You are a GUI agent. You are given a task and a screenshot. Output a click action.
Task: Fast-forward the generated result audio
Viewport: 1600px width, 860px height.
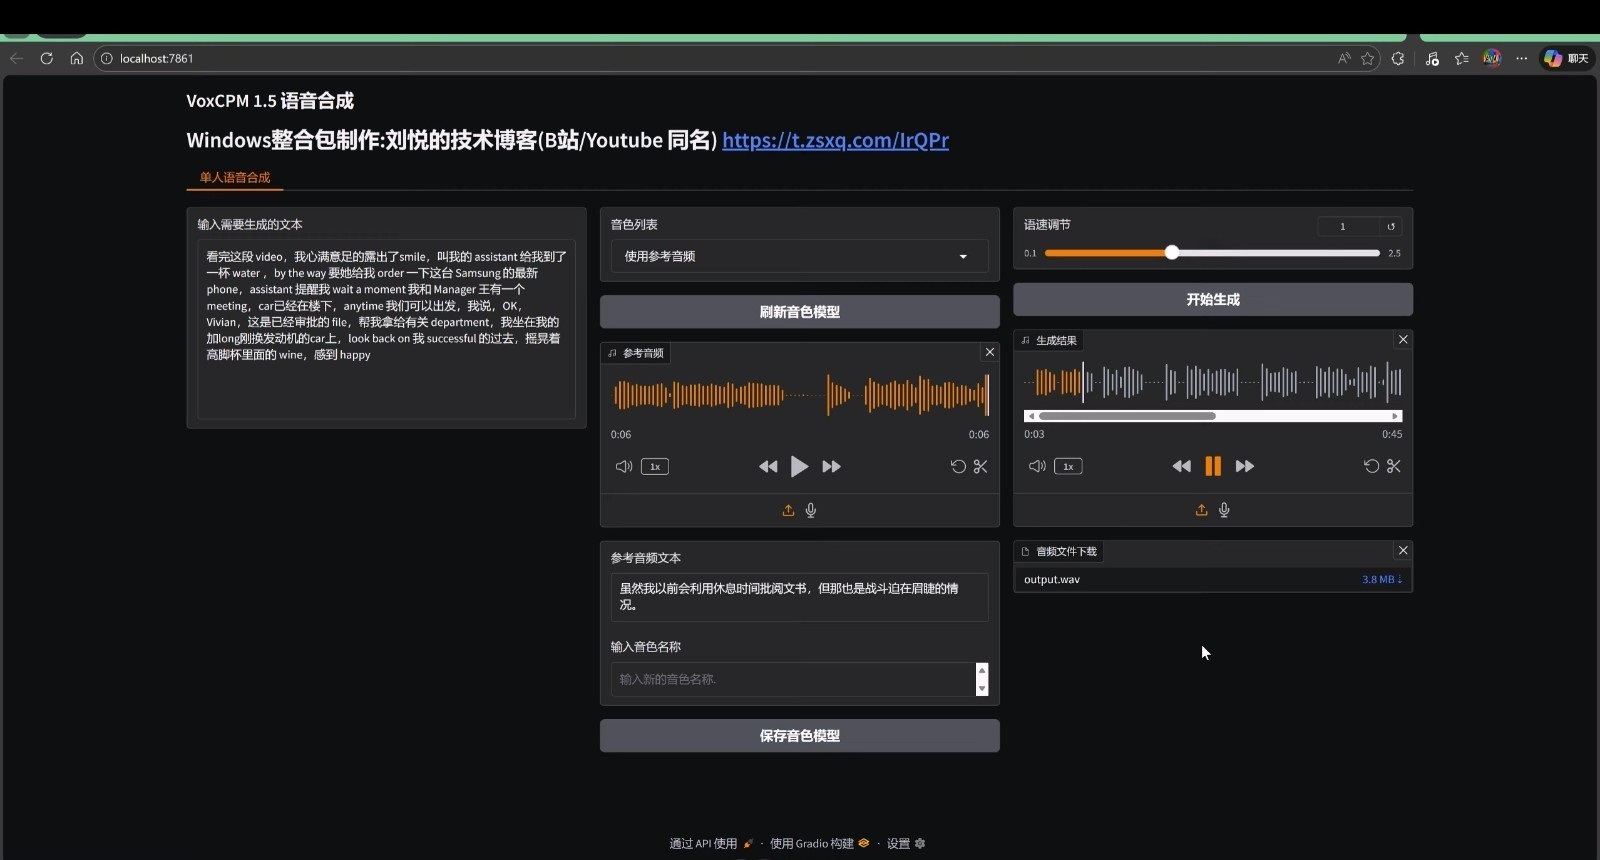[1245, 466]
